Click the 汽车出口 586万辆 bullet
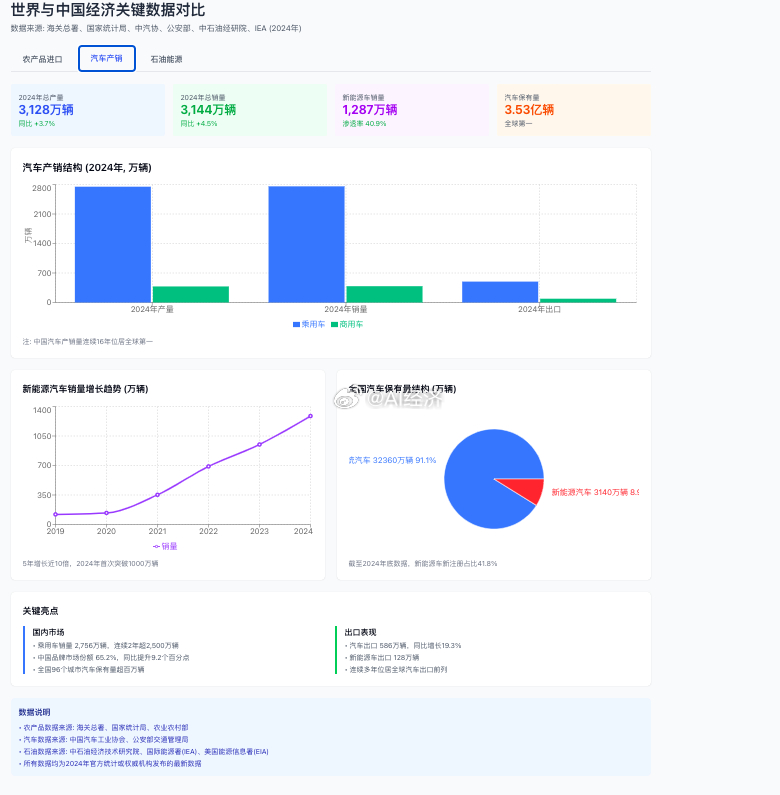Image resolution: width=780 pixels, height=795 pixels. point(403,645)
